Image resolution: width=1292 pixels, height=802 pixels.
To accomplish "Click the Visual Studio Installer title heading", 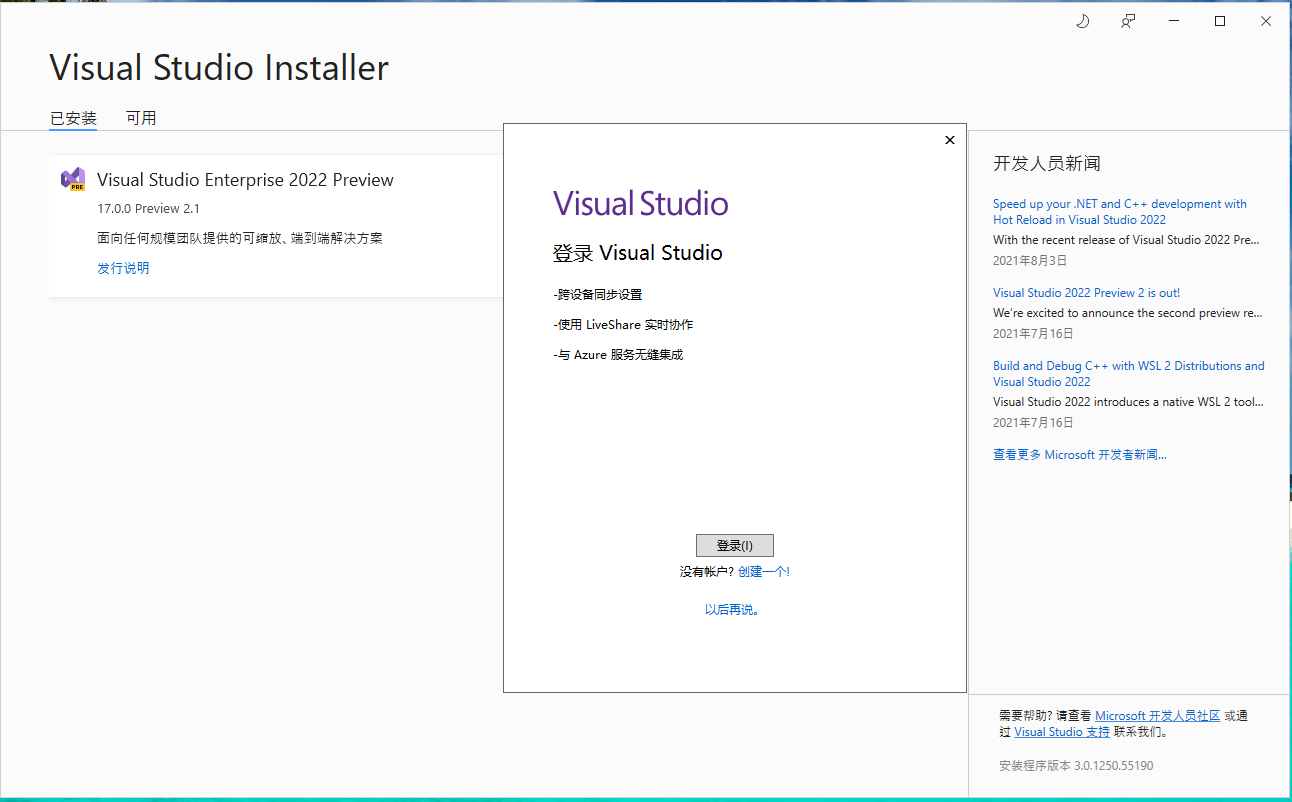I will point(219,68).
